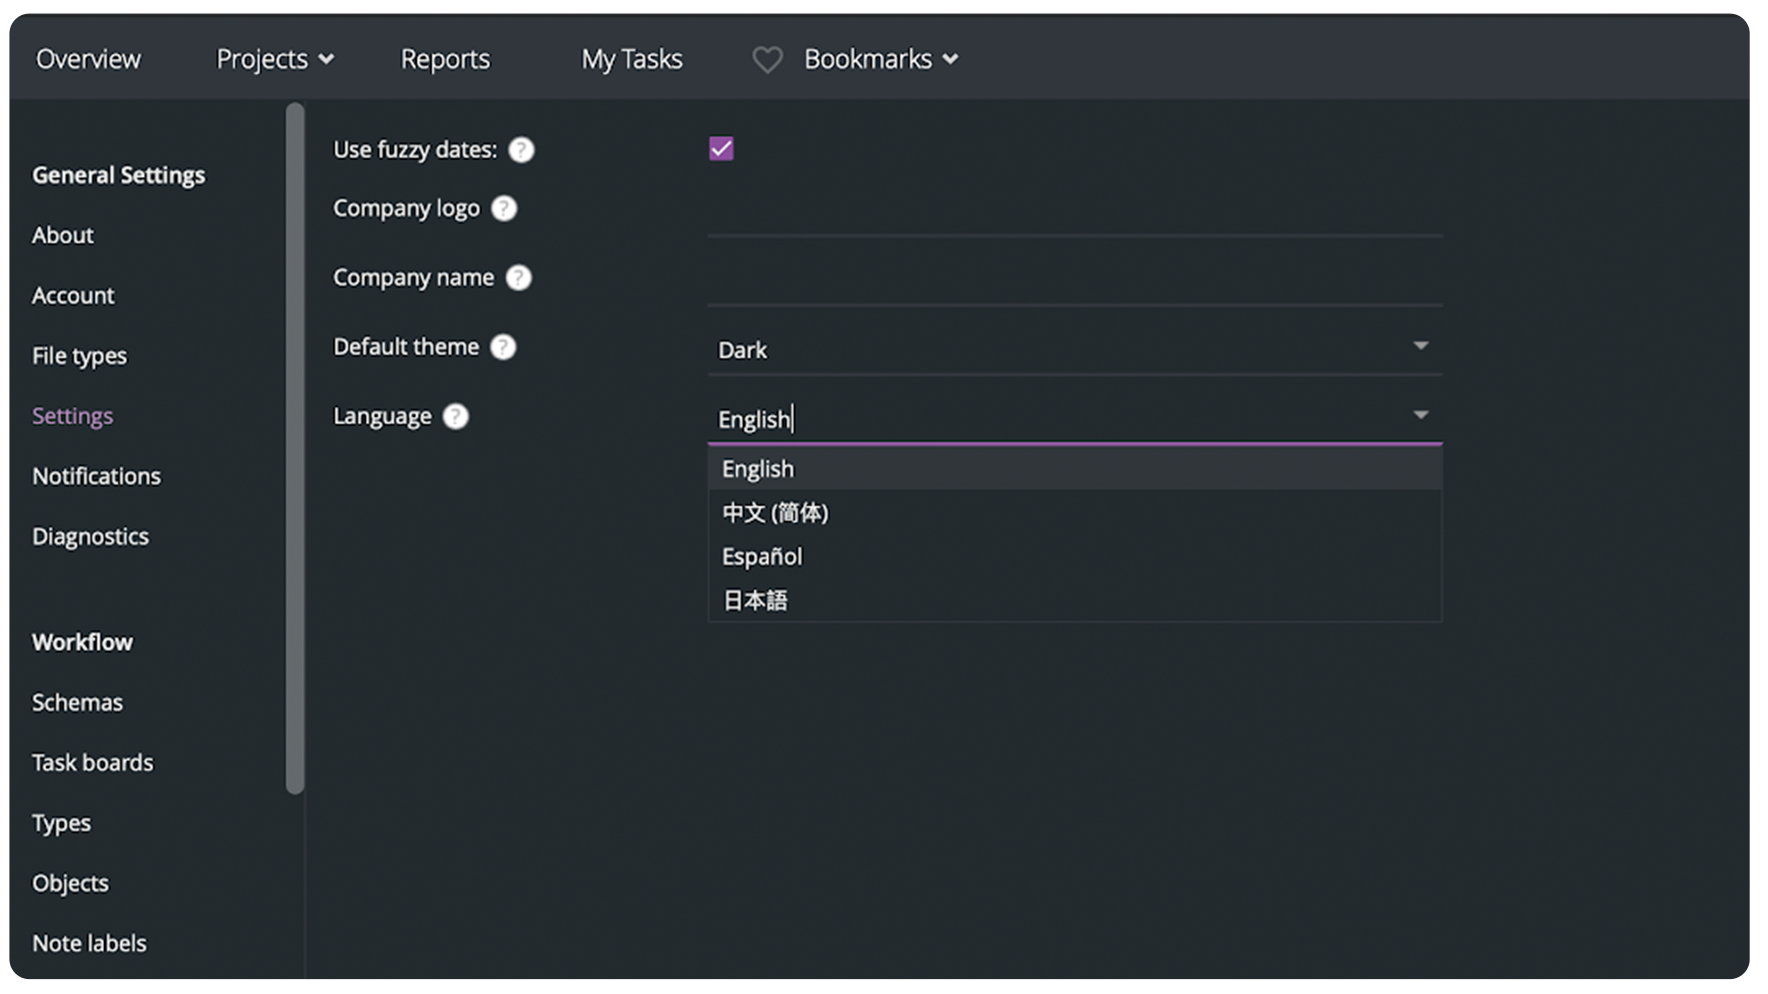Click the sidebar vertical scrollbar

pyautogui.click(x=295, y=448)
